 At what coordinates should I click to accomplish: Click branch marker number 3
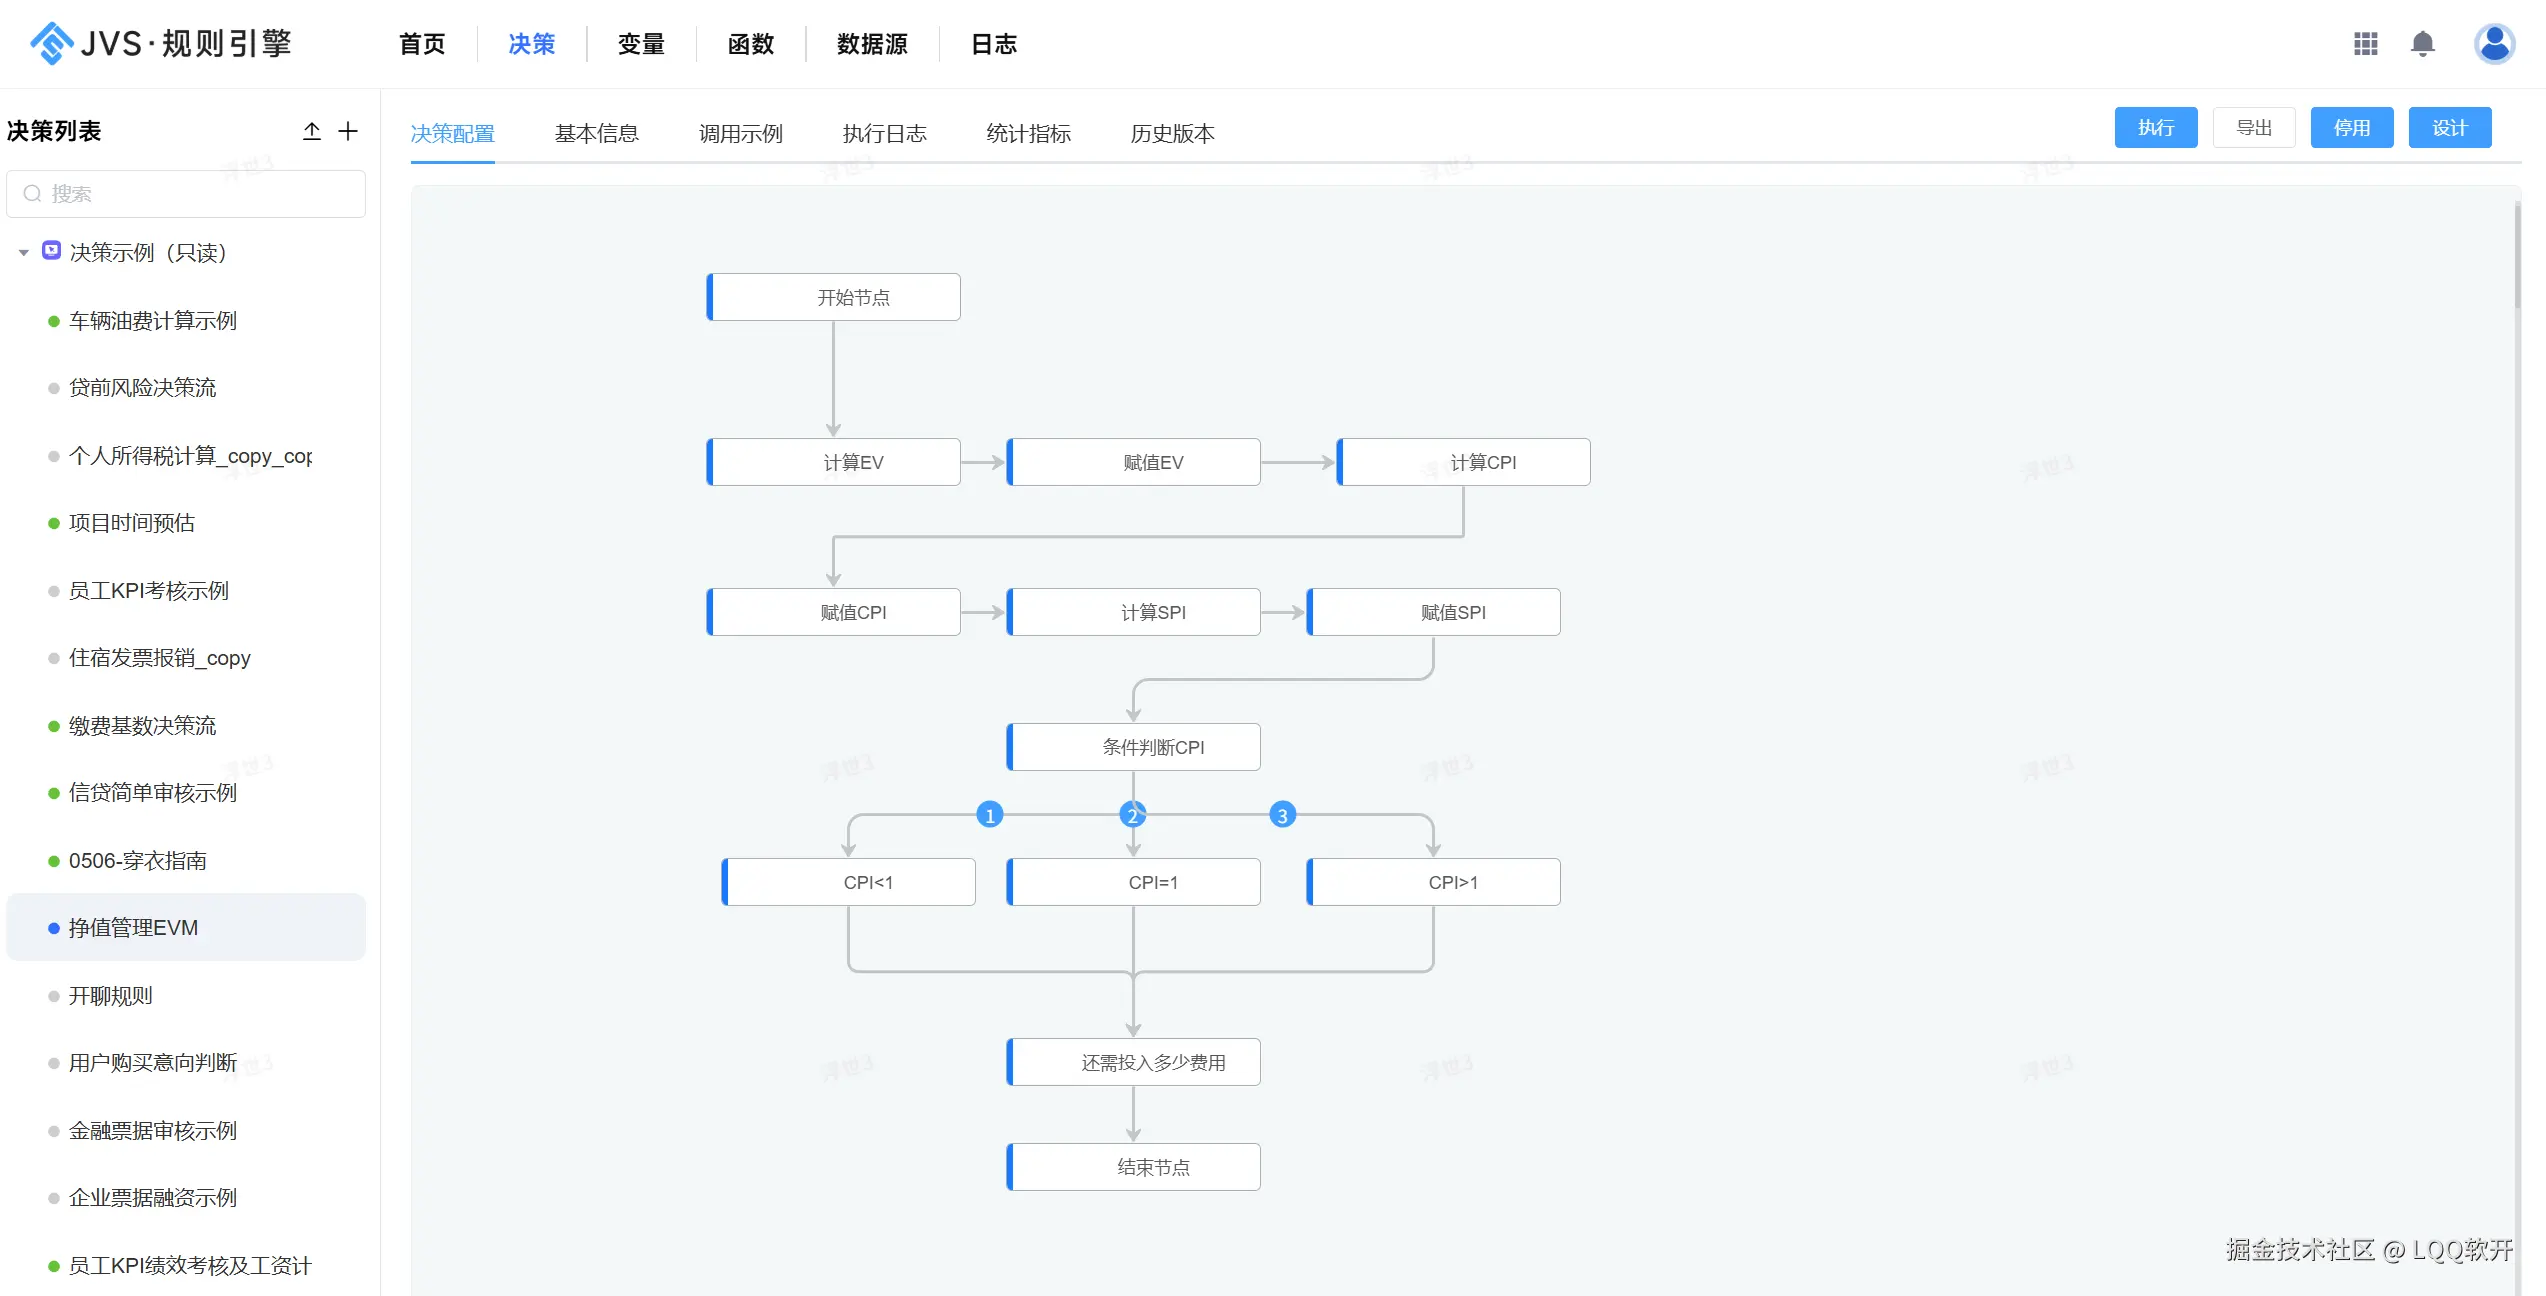[x=1282, y=815]
